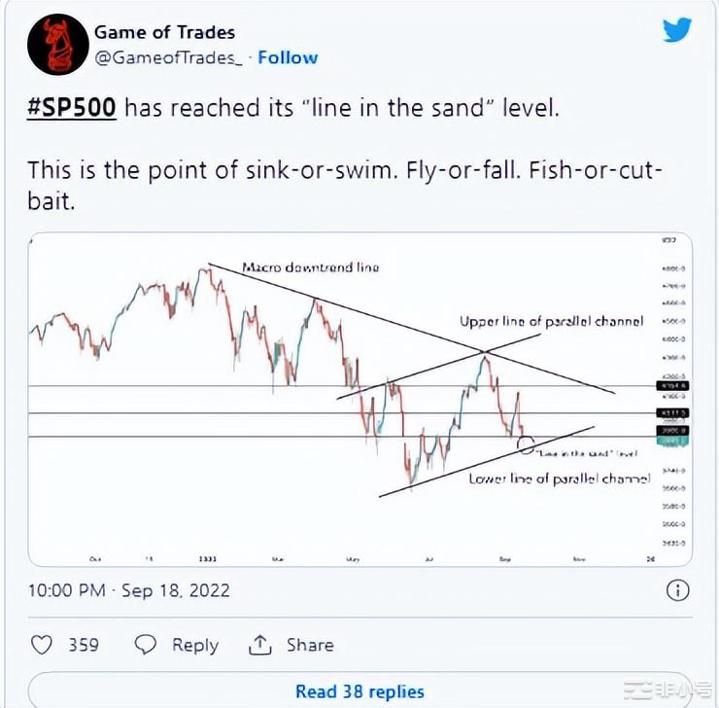The width and height of the screenshot is (719, 708).
Task: Click the Macro downtrend line label
Action: [310, 268]
